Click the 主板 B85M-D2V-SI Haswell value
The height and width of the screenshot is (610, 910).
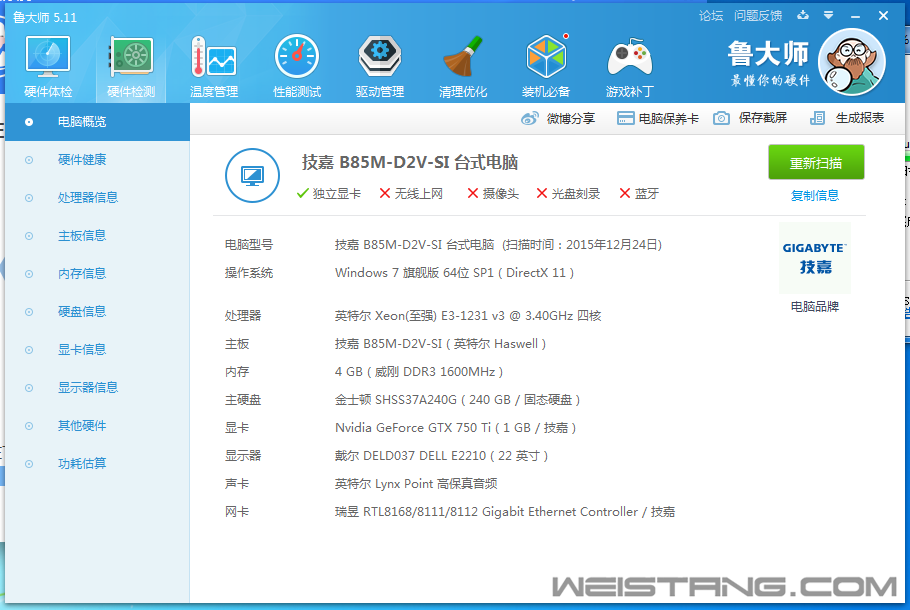tap(440, 344)
